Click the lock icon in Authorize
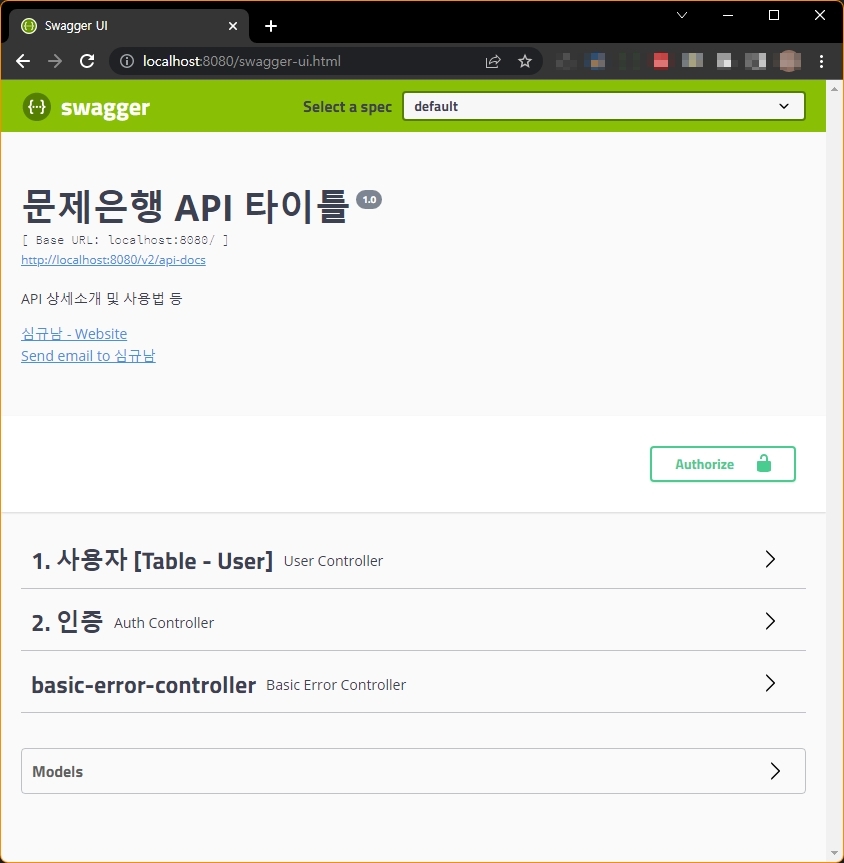This screenshot has height=863, width=844. [764, 463]
